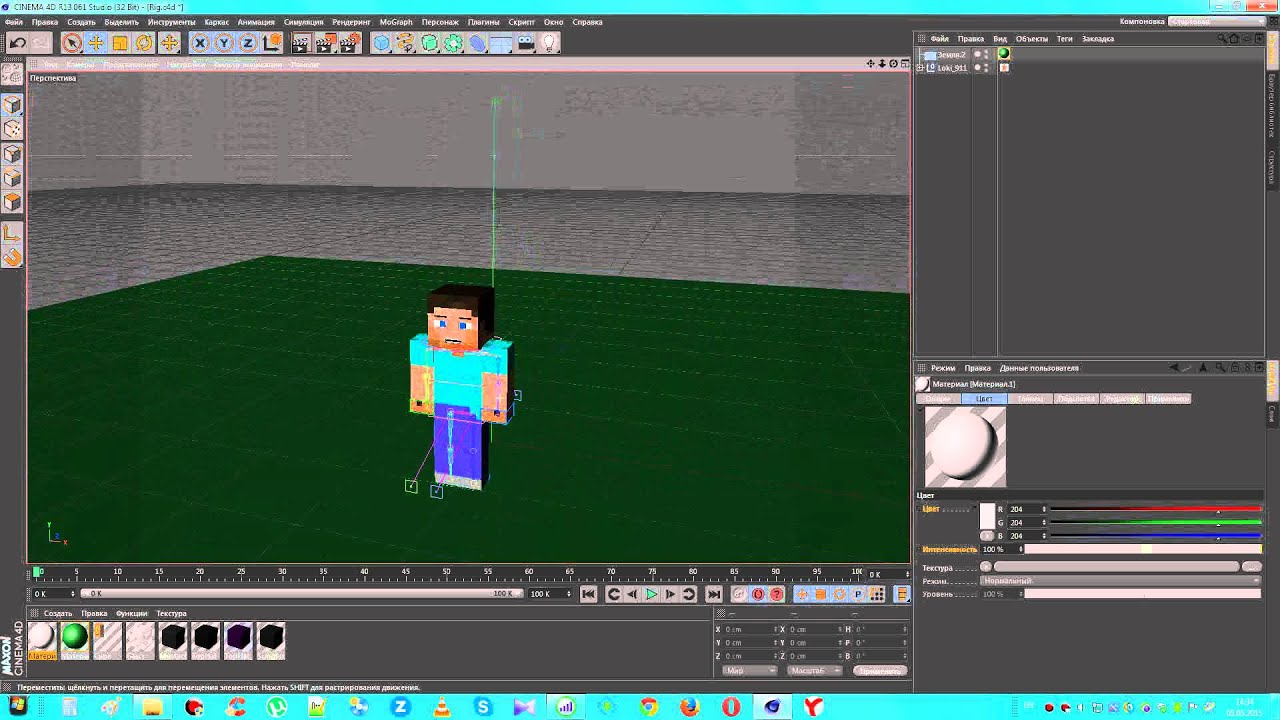
Task: Open Создать menu in material manager
Action: (x=57, y=614)
